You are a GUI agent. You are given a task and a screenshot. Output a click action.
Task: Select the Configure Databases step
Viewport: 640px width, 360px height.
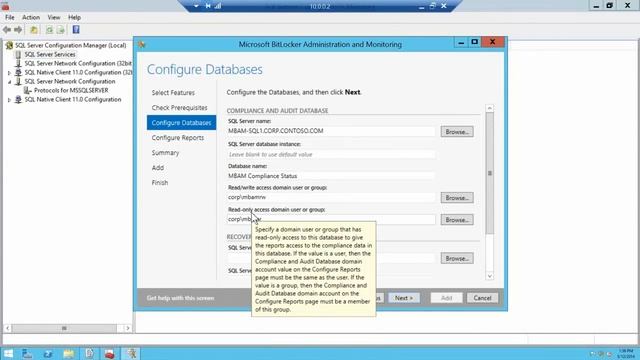tap(181, 123)
